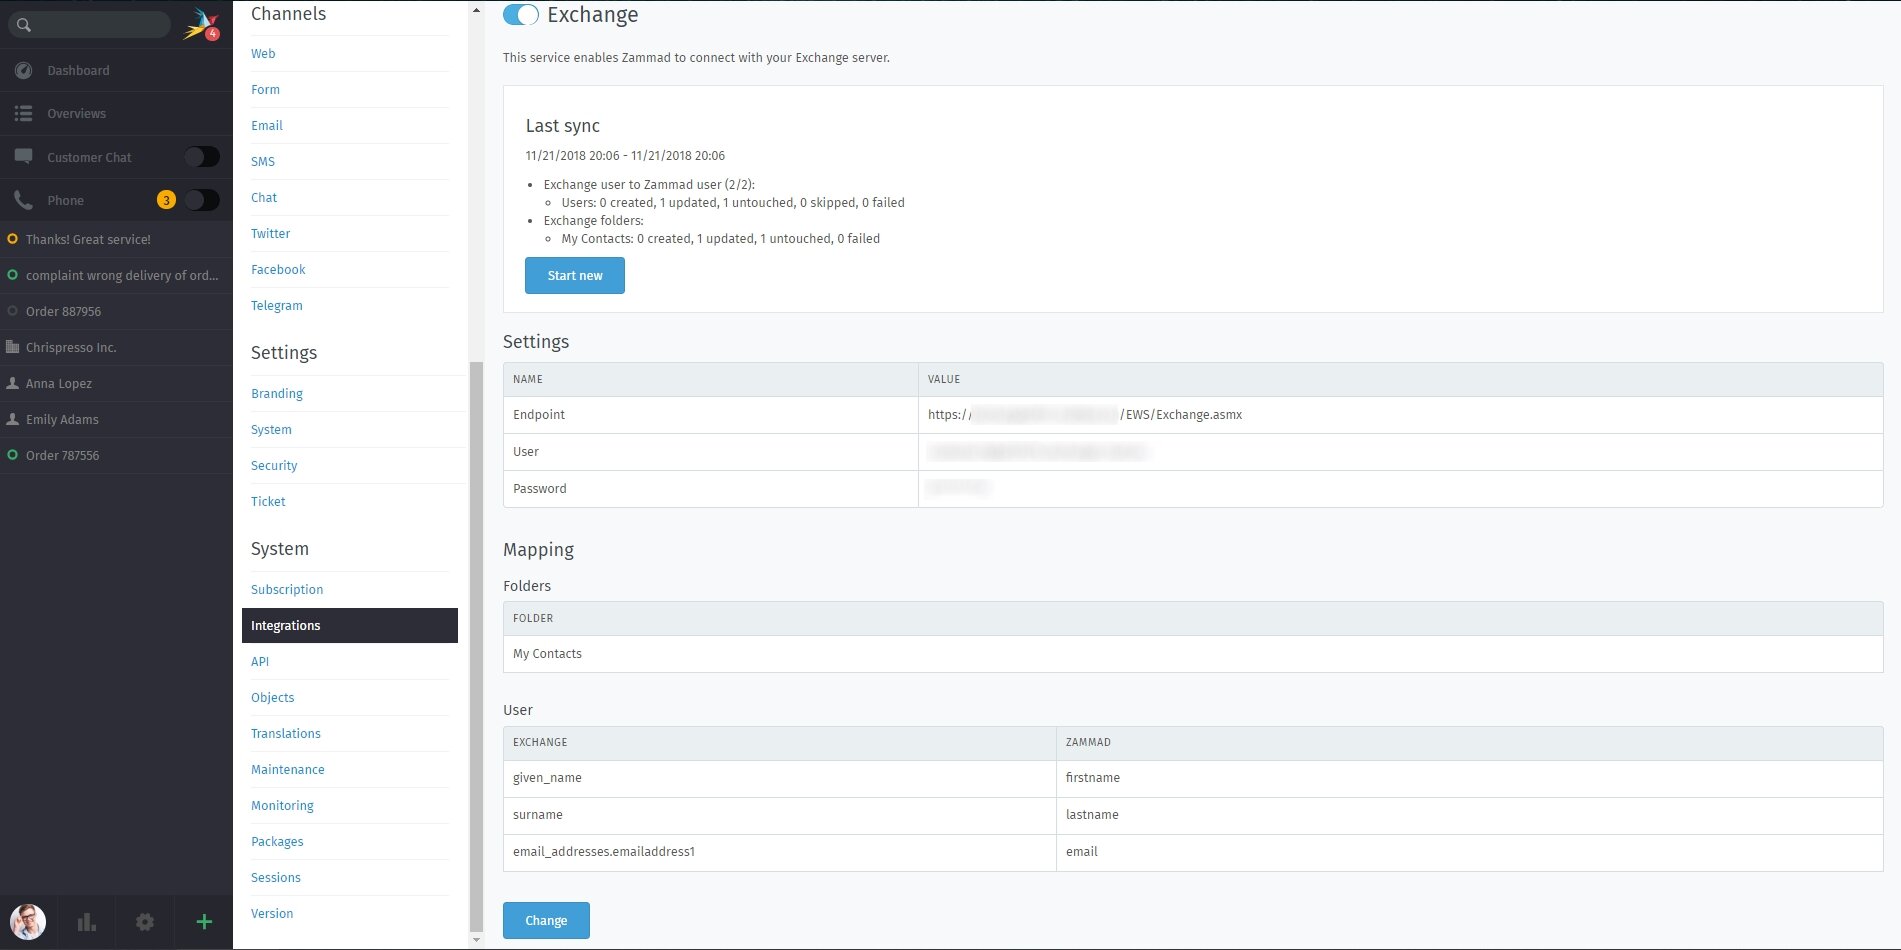Click the Phone handset icon in sidebar

[x=22, y=200]
